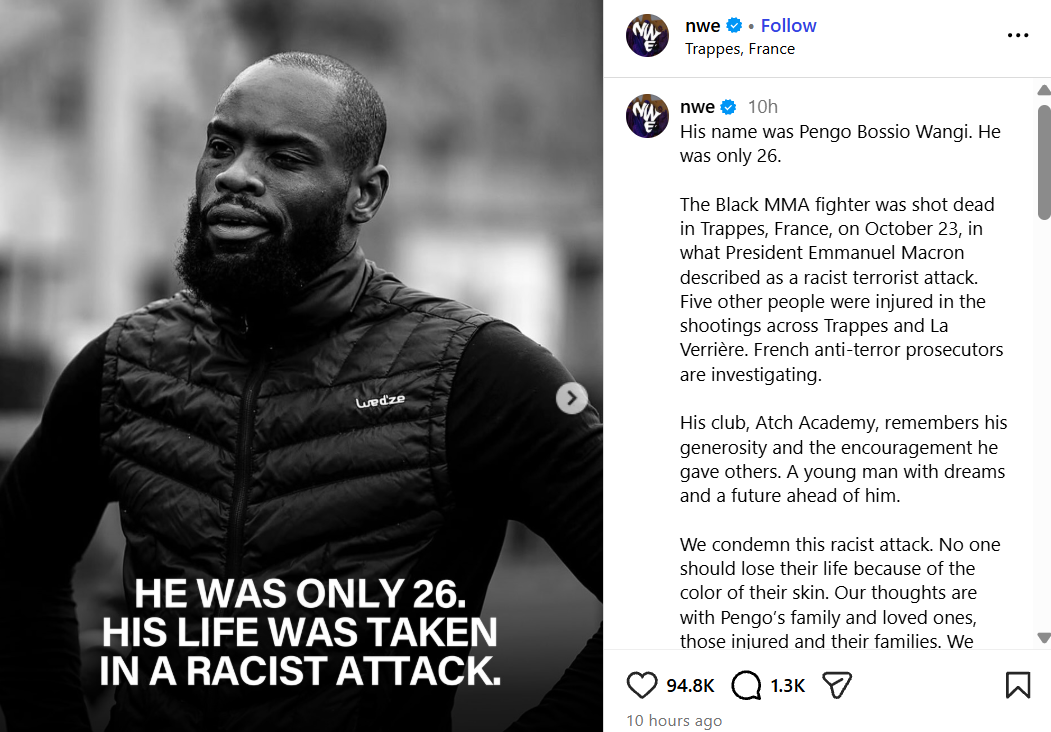Click scrollbar down arrow in caption panel
This screenshot has height=732, width=1051.
[1044, 637]
